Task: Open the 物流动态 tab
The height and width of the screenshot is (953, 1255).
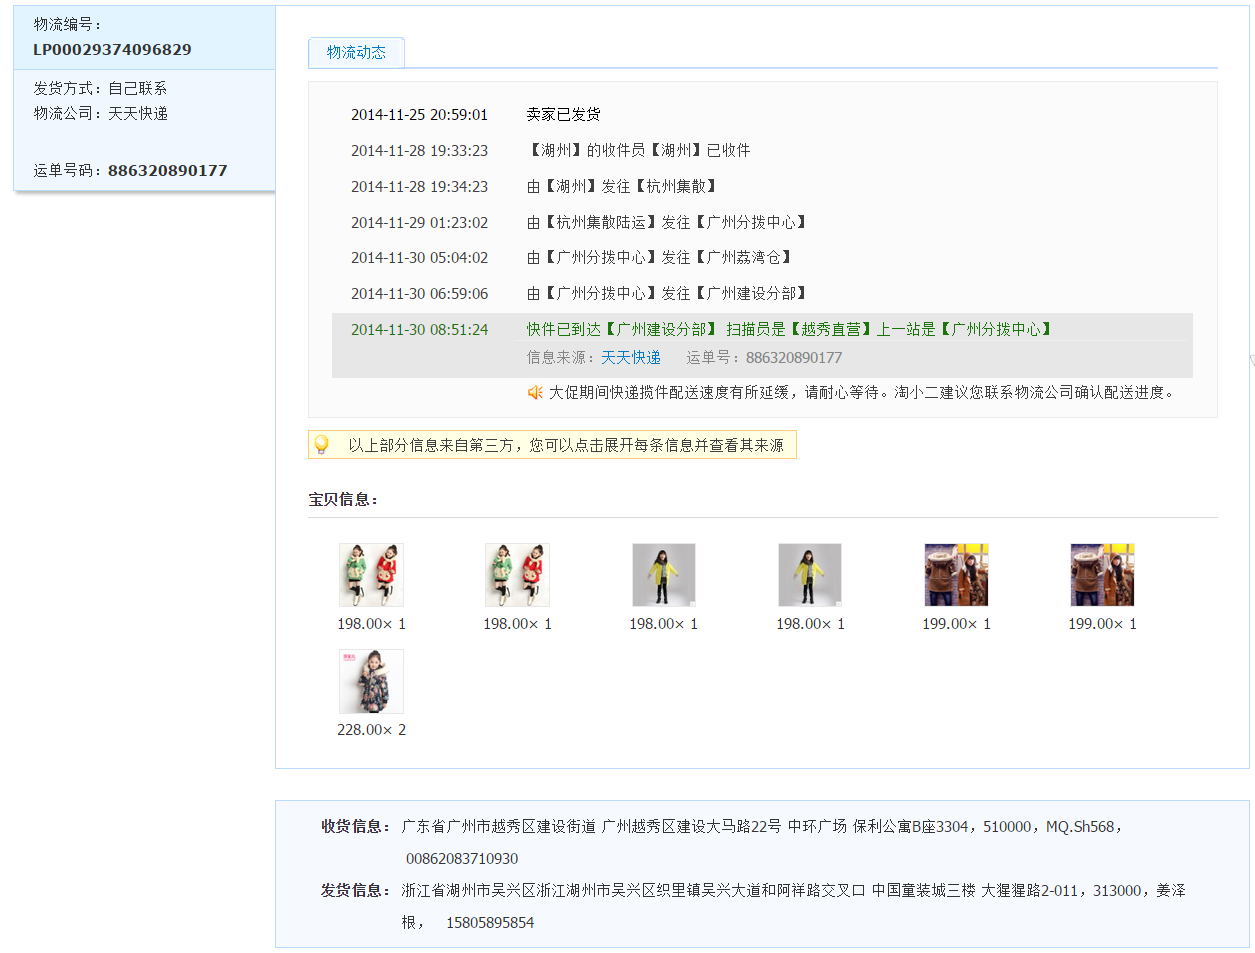Action: click(x=356, y=53)
